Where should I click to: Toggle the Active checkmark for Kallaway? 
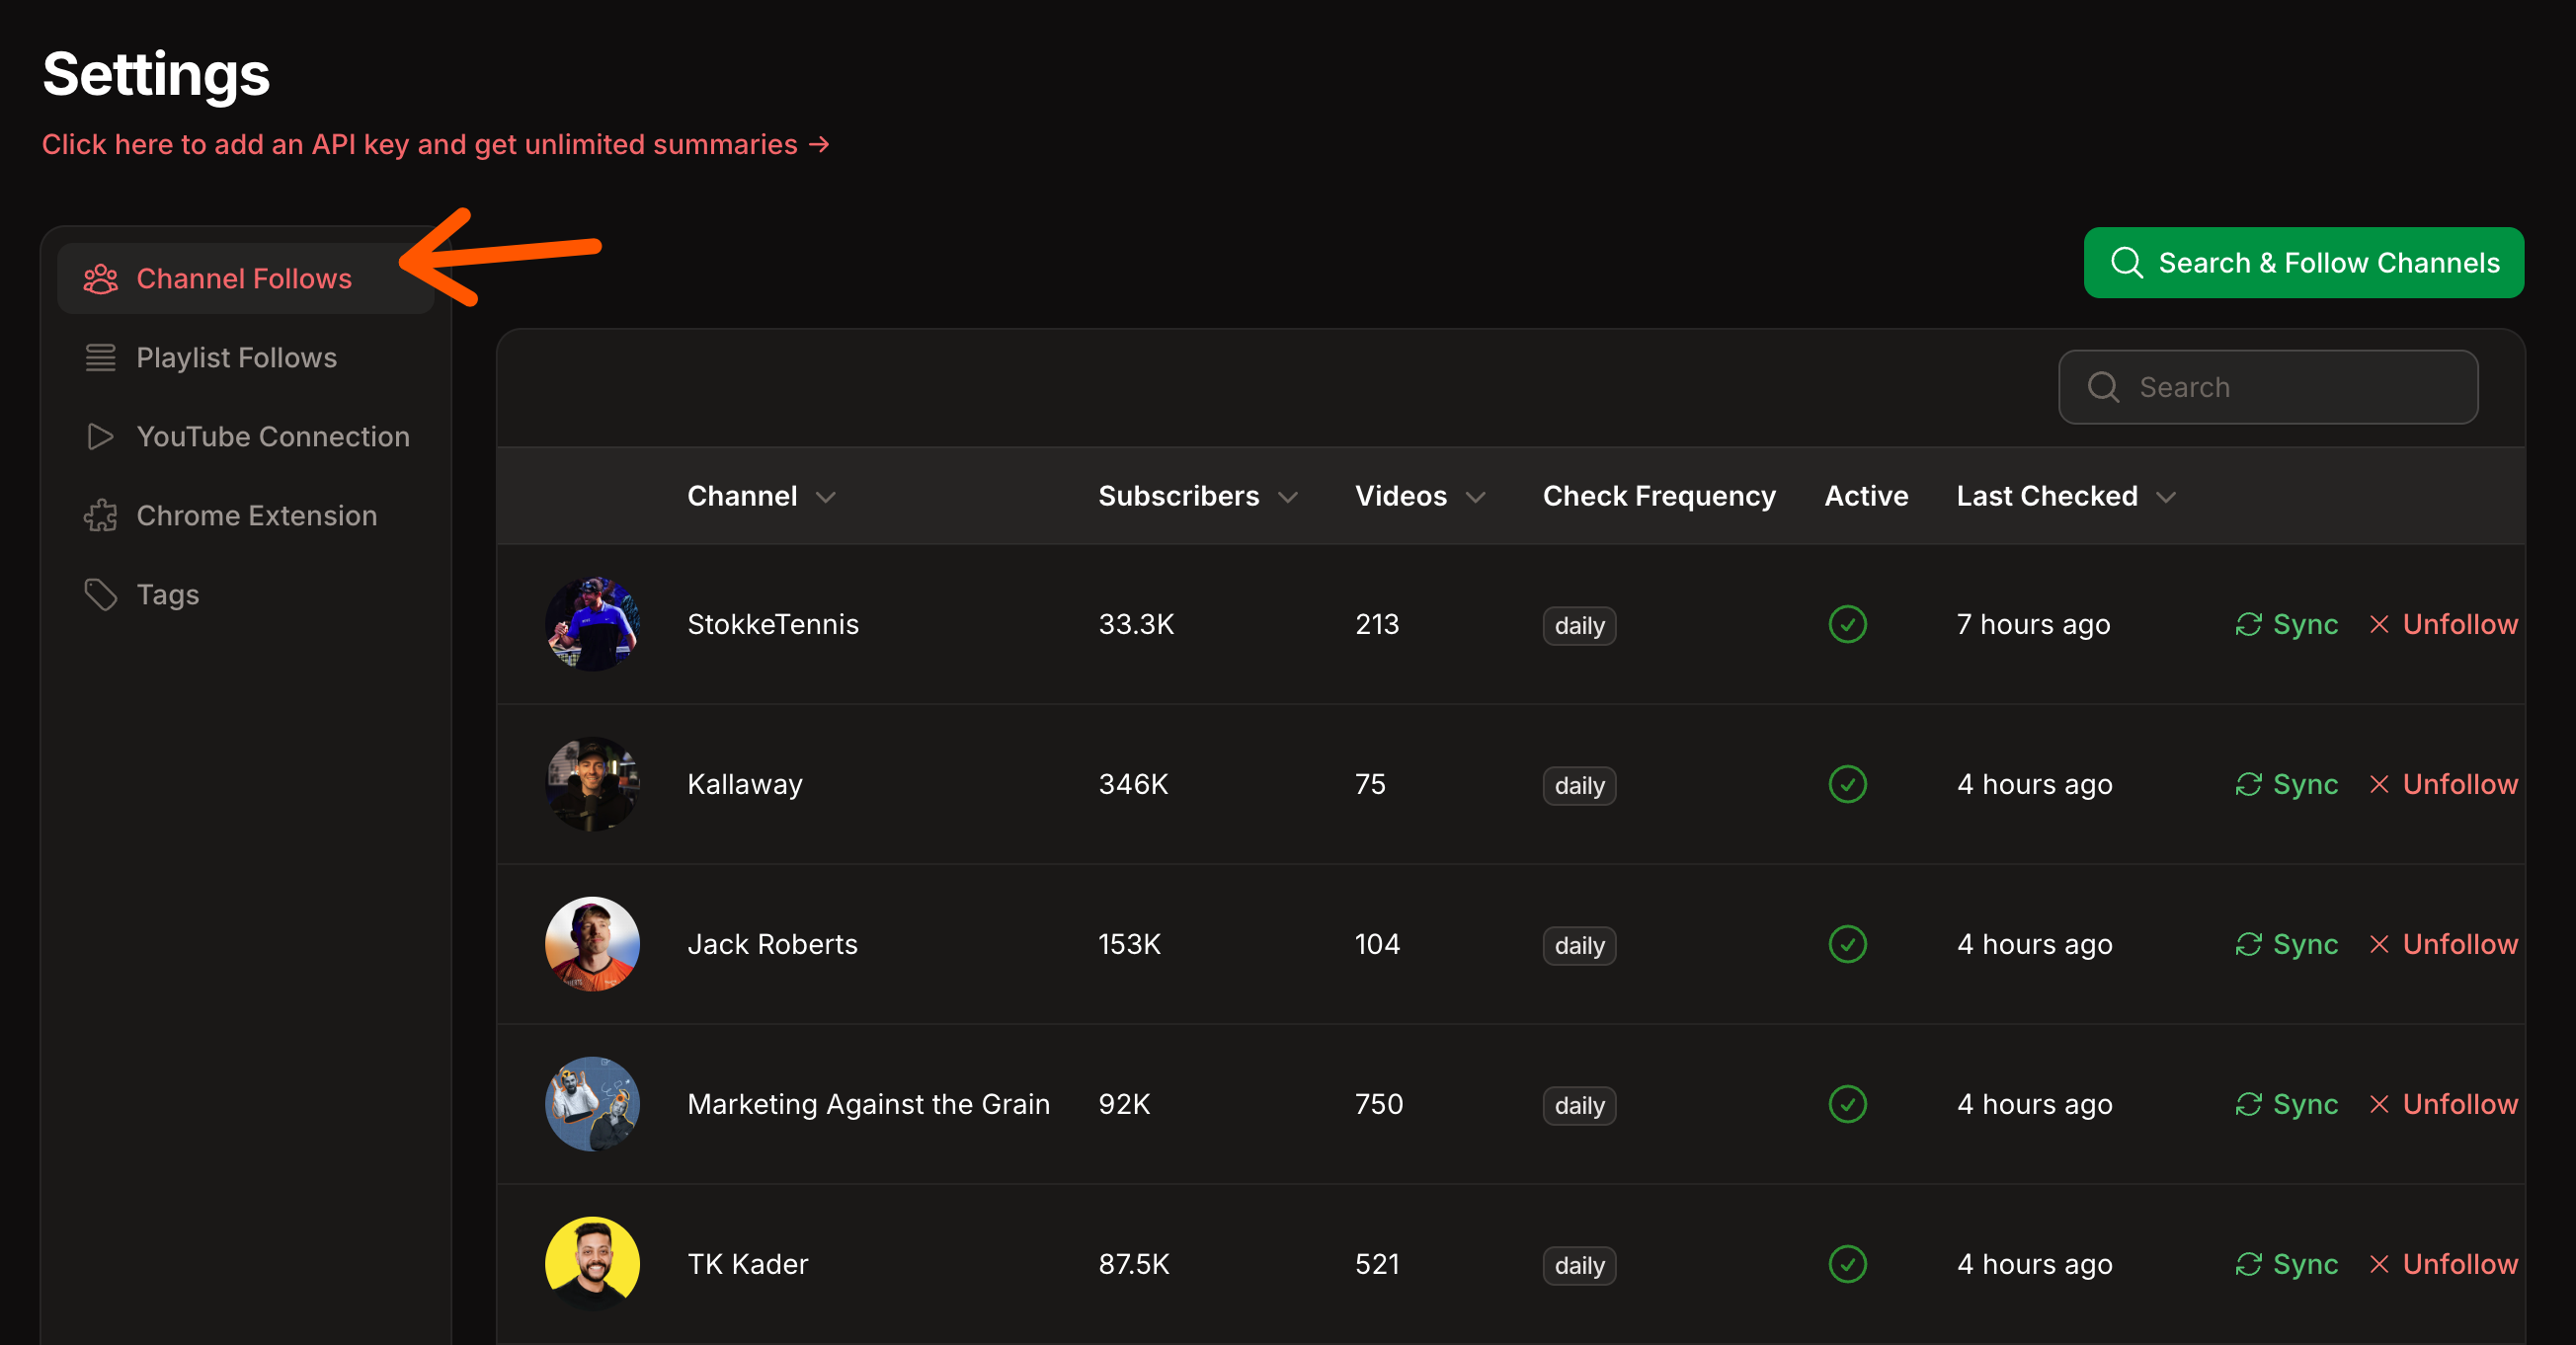[1847, 785]
